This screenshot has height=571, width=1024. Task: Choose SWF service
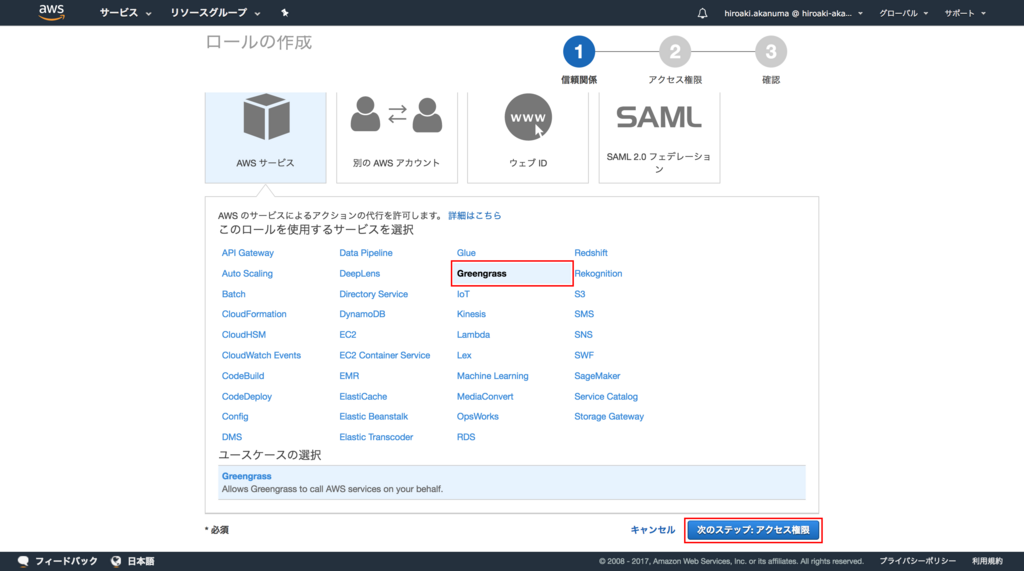(x=584, y=355)
